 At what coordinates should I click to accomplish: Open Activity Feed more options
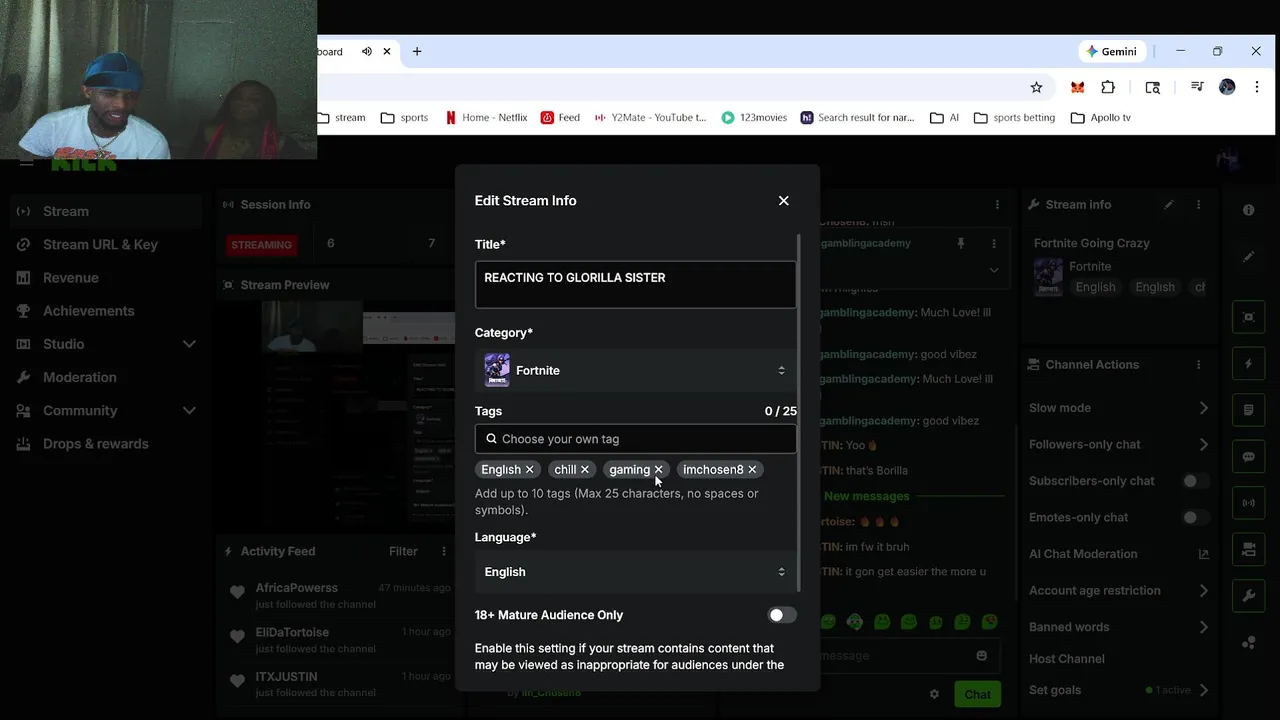pyautogui.click(x=444, y=551)
